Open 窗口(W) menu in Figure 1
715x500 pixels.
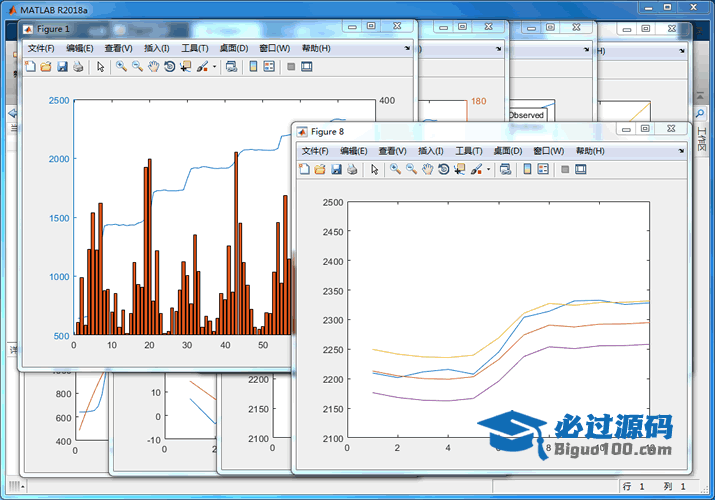coord(275,48)
